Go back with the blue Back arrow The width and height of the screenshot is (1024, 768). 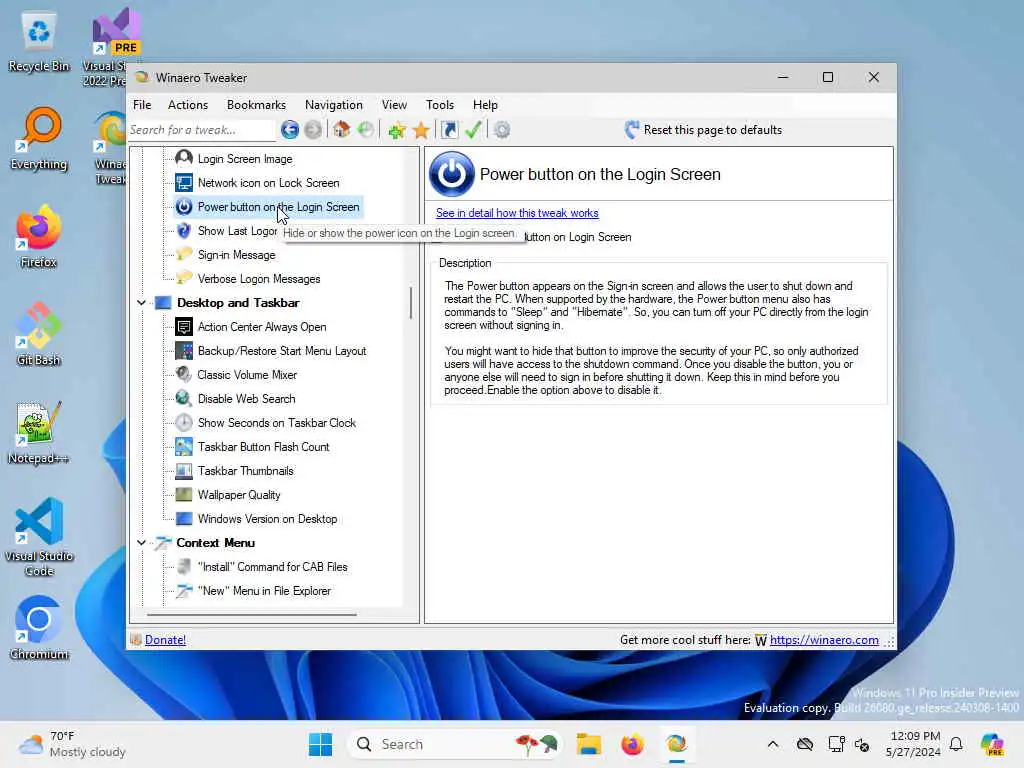pyautogui.click(x=290, y=130)
